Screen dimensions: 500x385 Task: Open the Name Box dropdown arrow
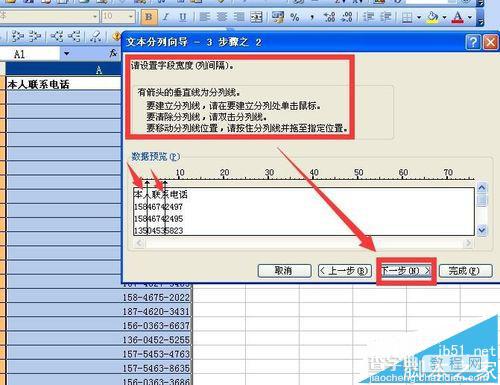pyautogui.click(x=66, y=53)
